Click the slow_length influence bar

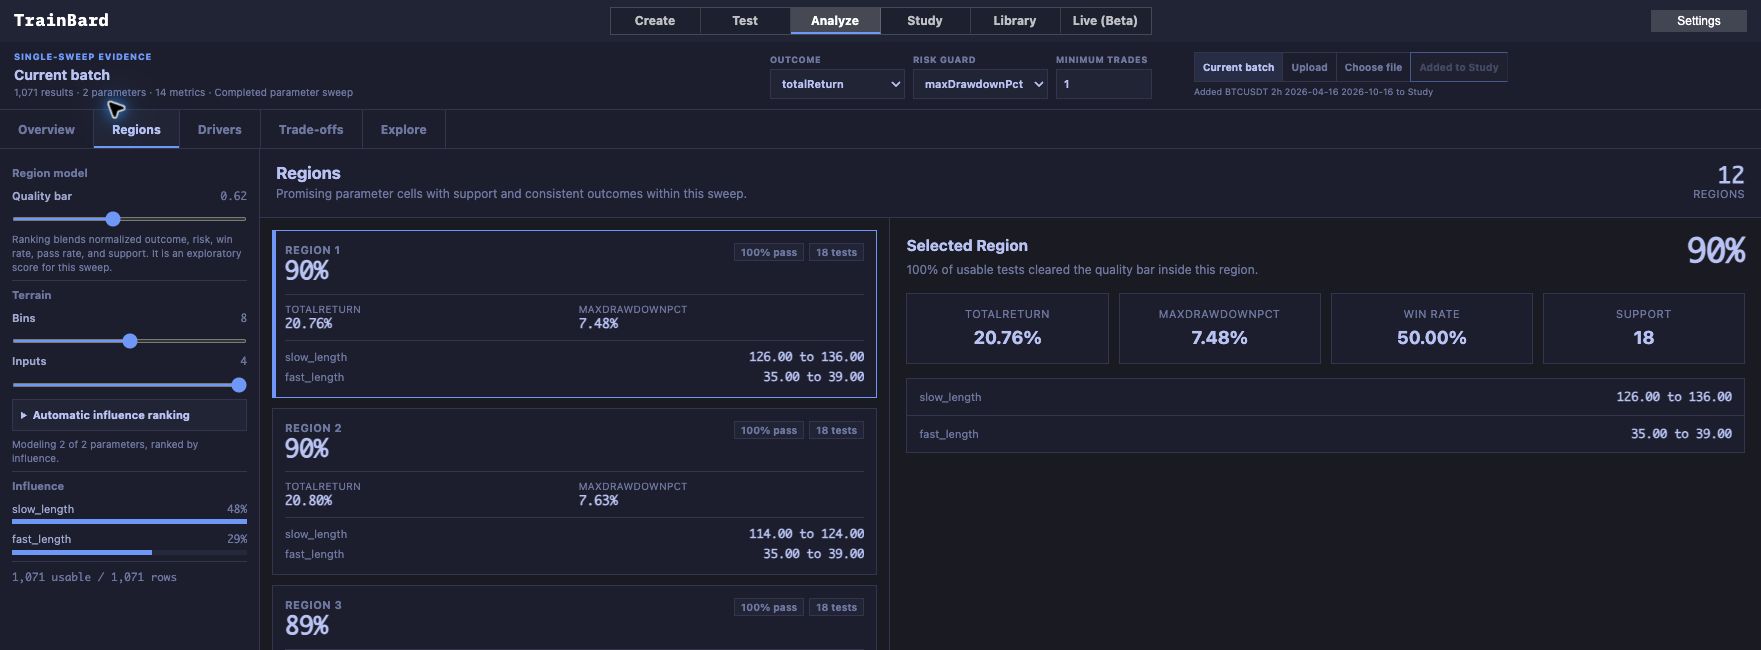pos(129,521)
